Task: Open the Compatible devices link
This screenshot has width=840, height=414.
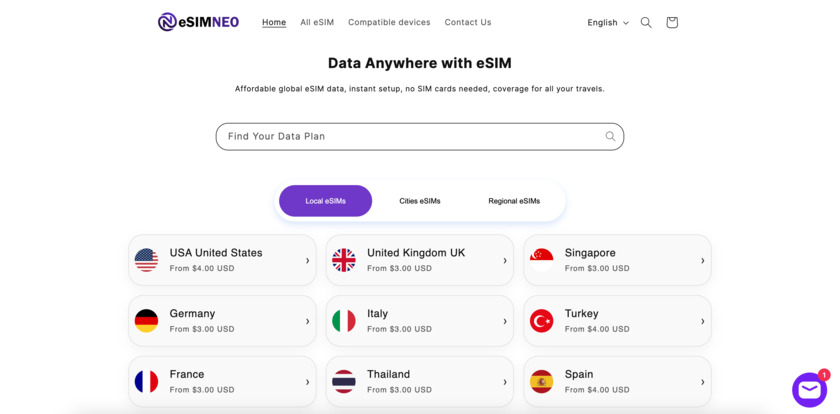Action: point(389,22)
